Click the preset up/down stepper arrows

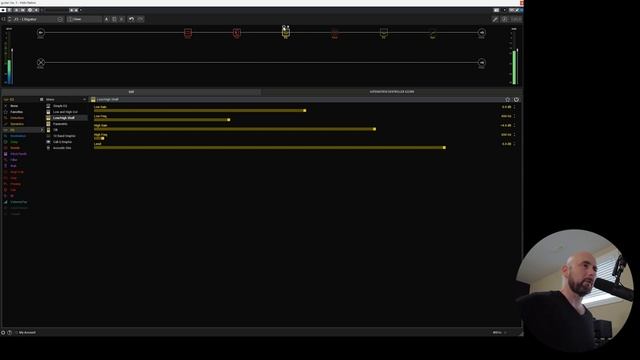pyautogui.click(x=9, y=19)
